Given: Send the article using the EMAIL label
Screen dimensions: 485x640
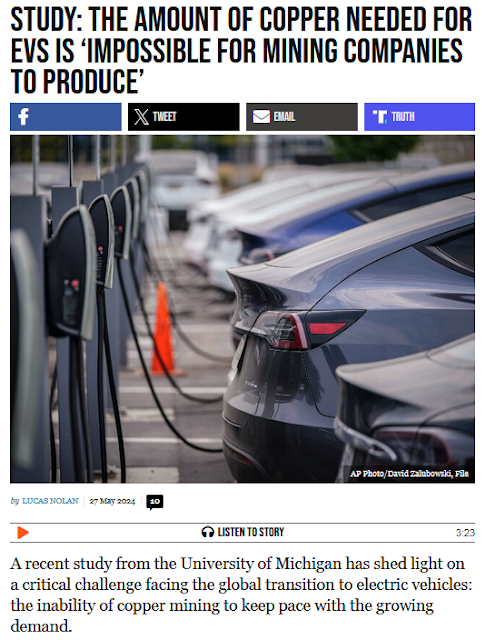Looking at the screenshot, I should click(284, 117).
